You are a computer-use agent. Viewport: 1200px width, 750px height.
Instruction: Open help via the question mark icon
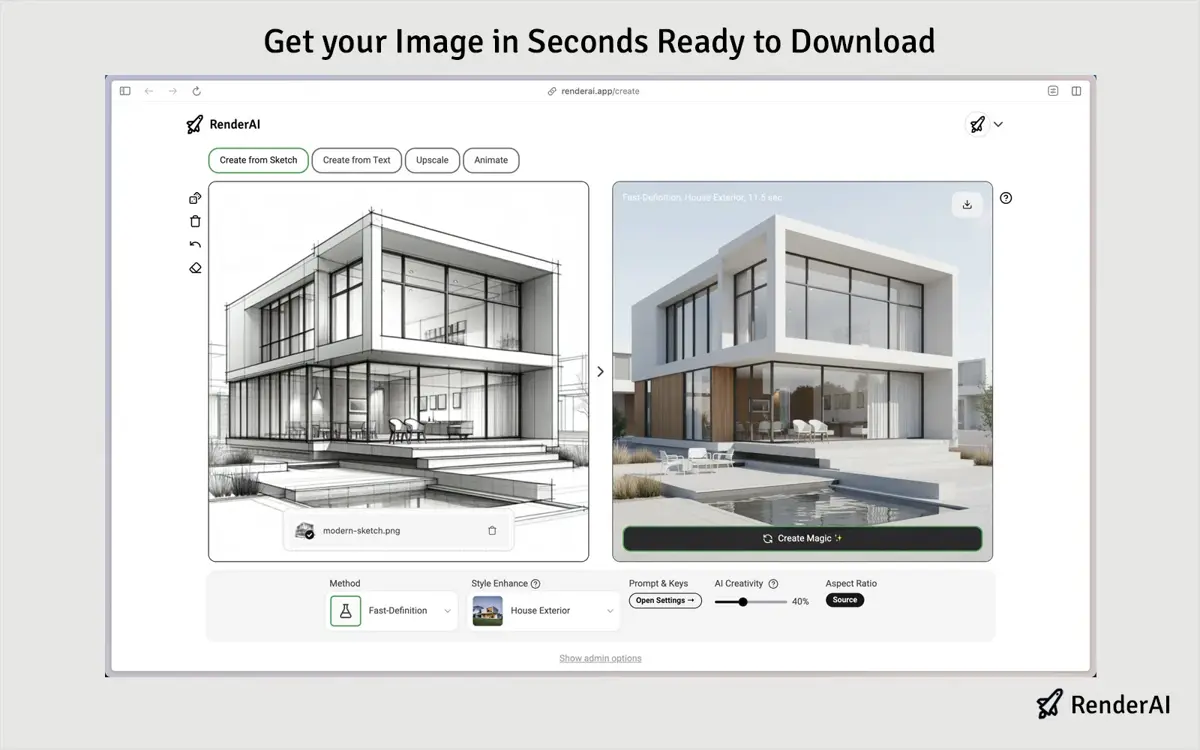click(1006, 198)
